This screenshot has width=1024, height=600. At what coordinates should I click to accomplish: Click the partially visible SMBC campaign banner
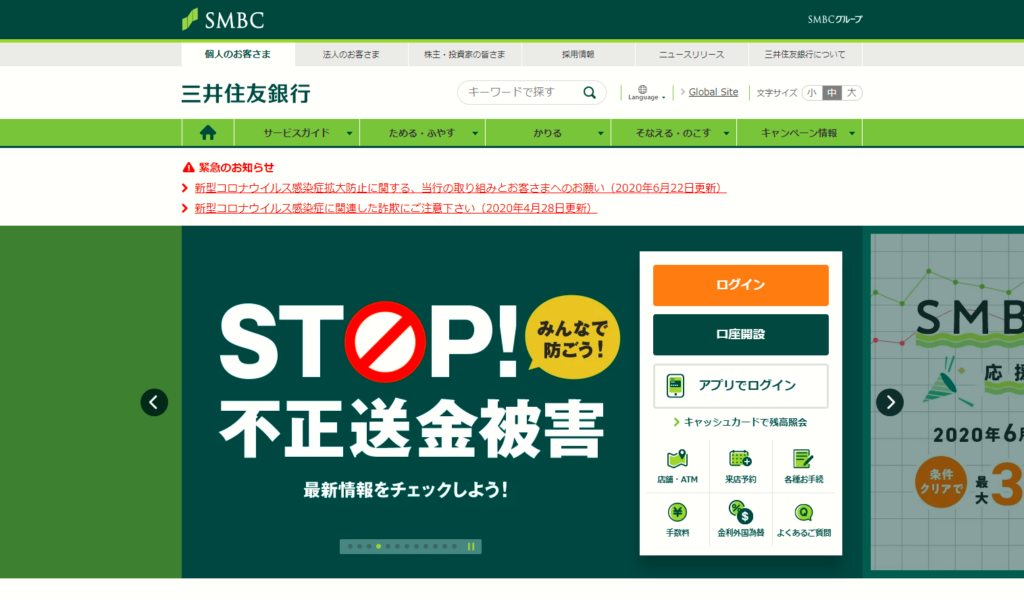(947, 402)
